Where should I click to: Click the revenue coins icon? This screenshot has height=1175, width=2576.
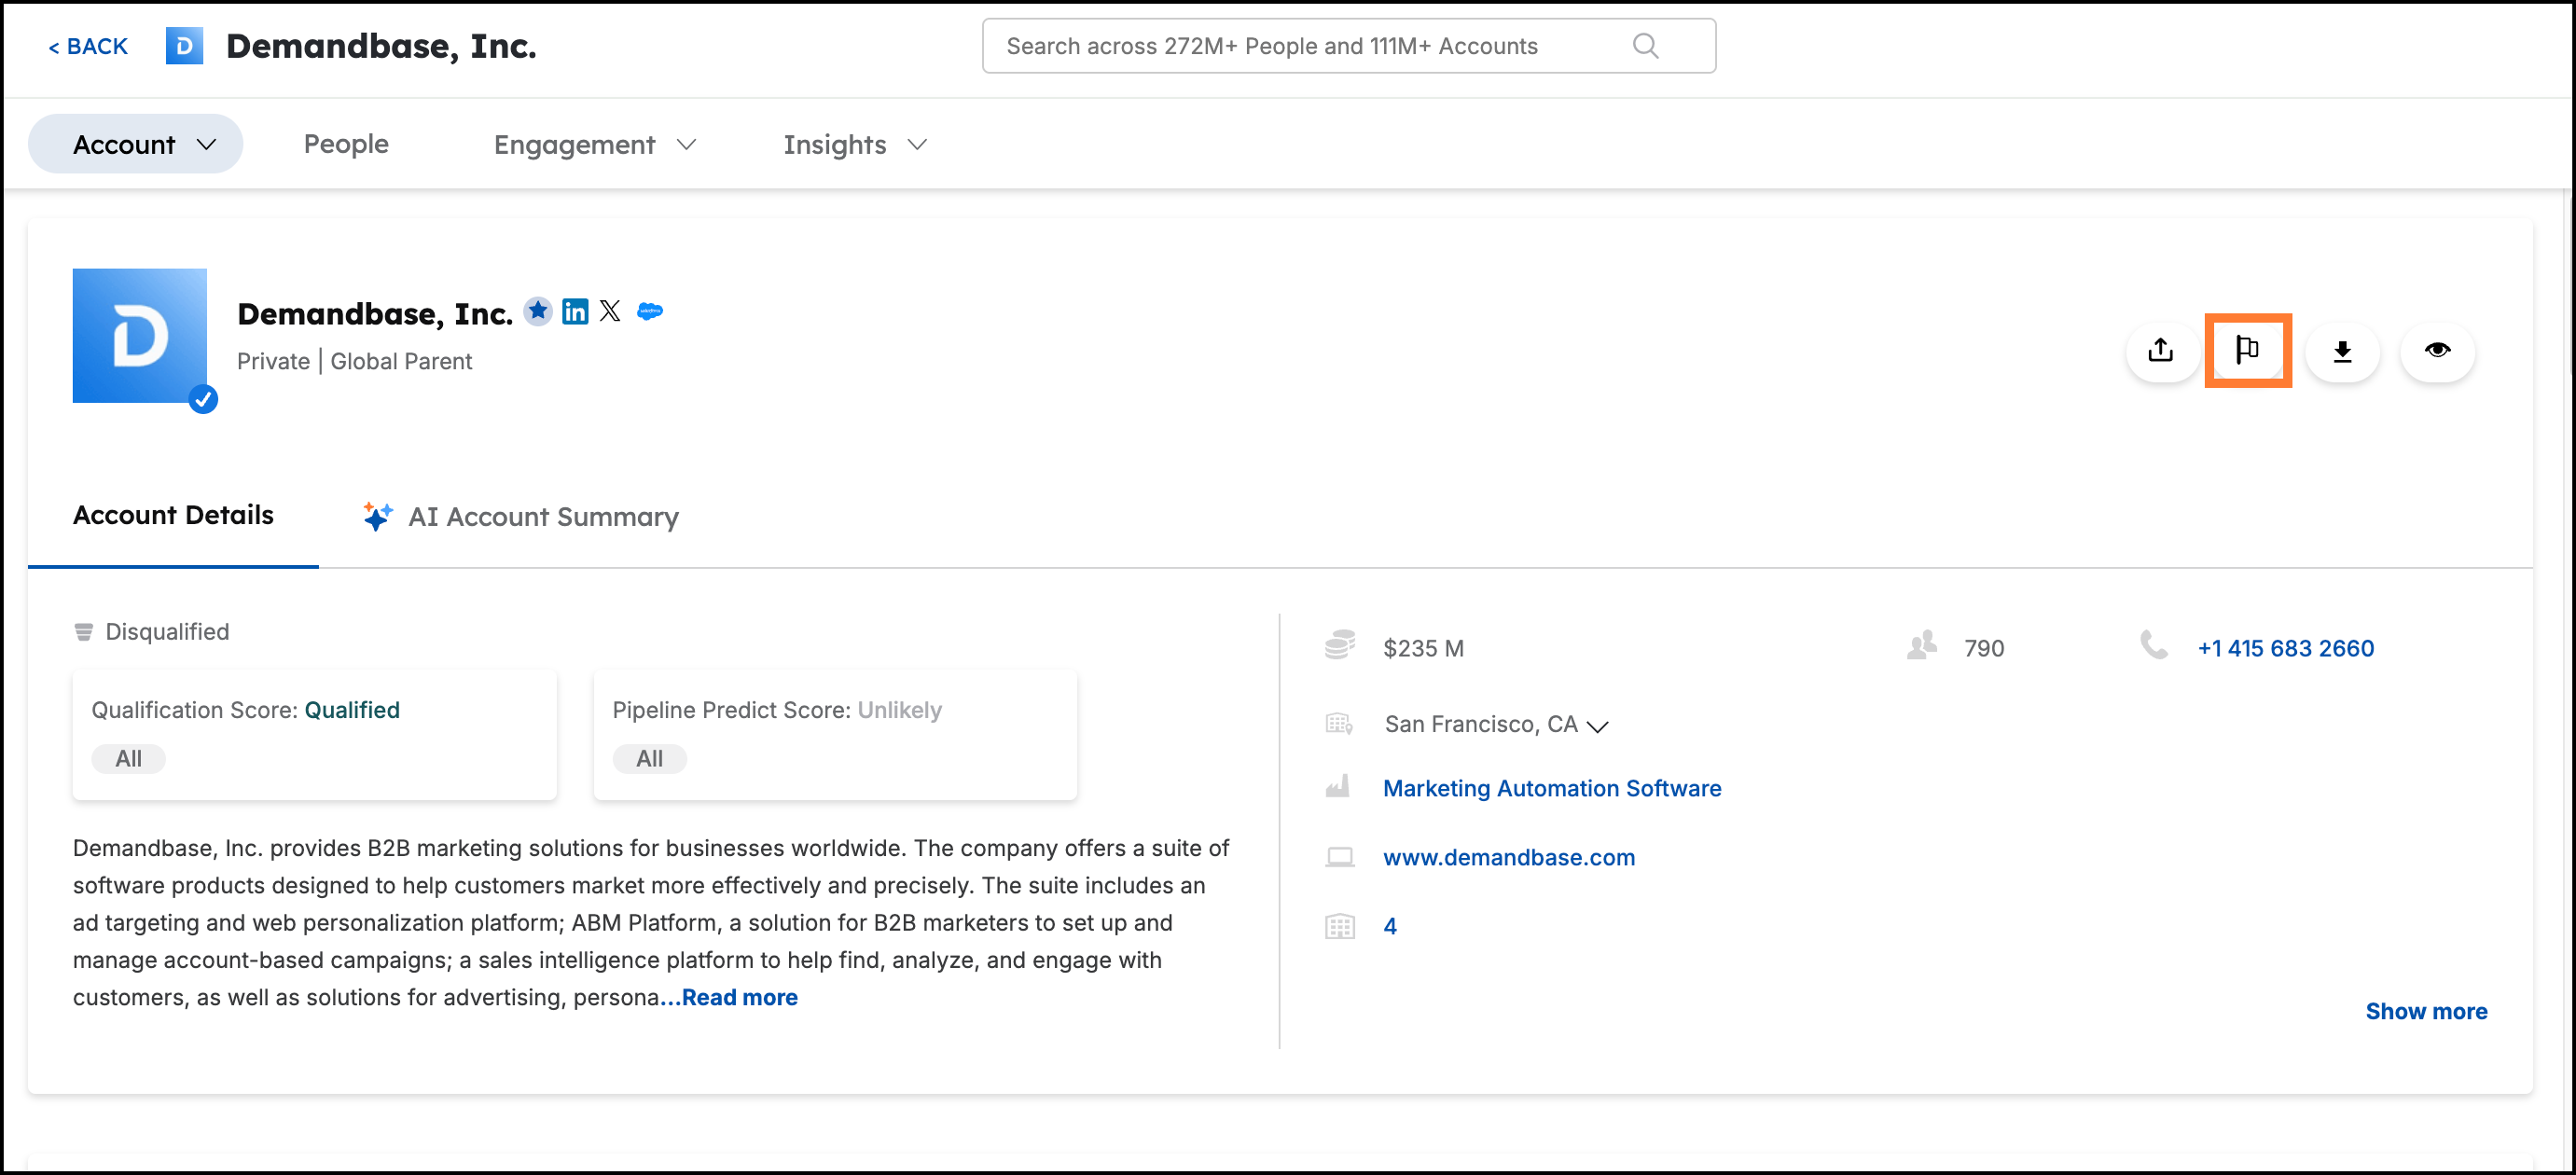pos(1340,646)
